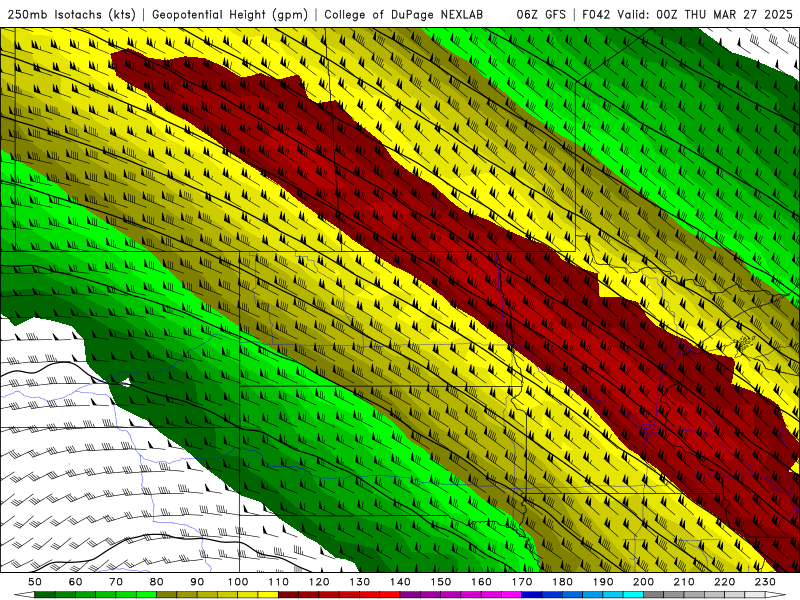Click the '250mb Isotachs (kts)' title text

(x=71, y=15)
